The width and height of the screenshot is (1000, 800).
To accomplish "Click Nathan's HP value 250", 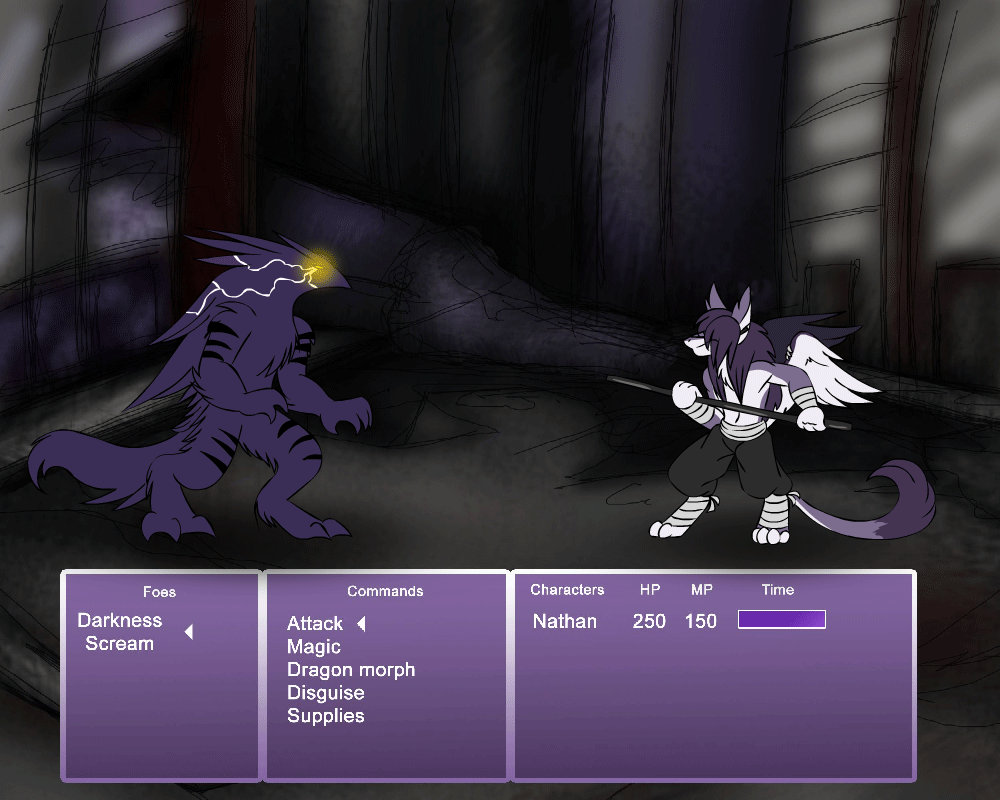I will coord(649,621).
